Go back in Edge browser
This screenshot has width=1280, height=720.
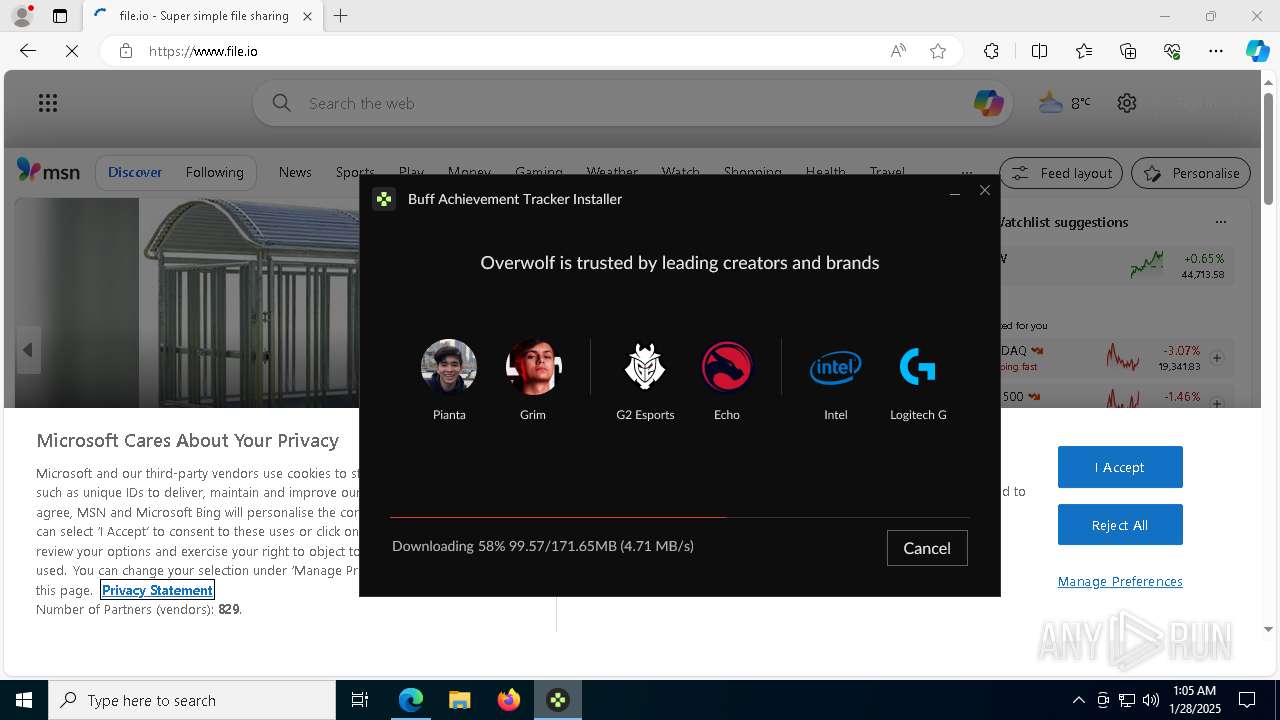28,51
